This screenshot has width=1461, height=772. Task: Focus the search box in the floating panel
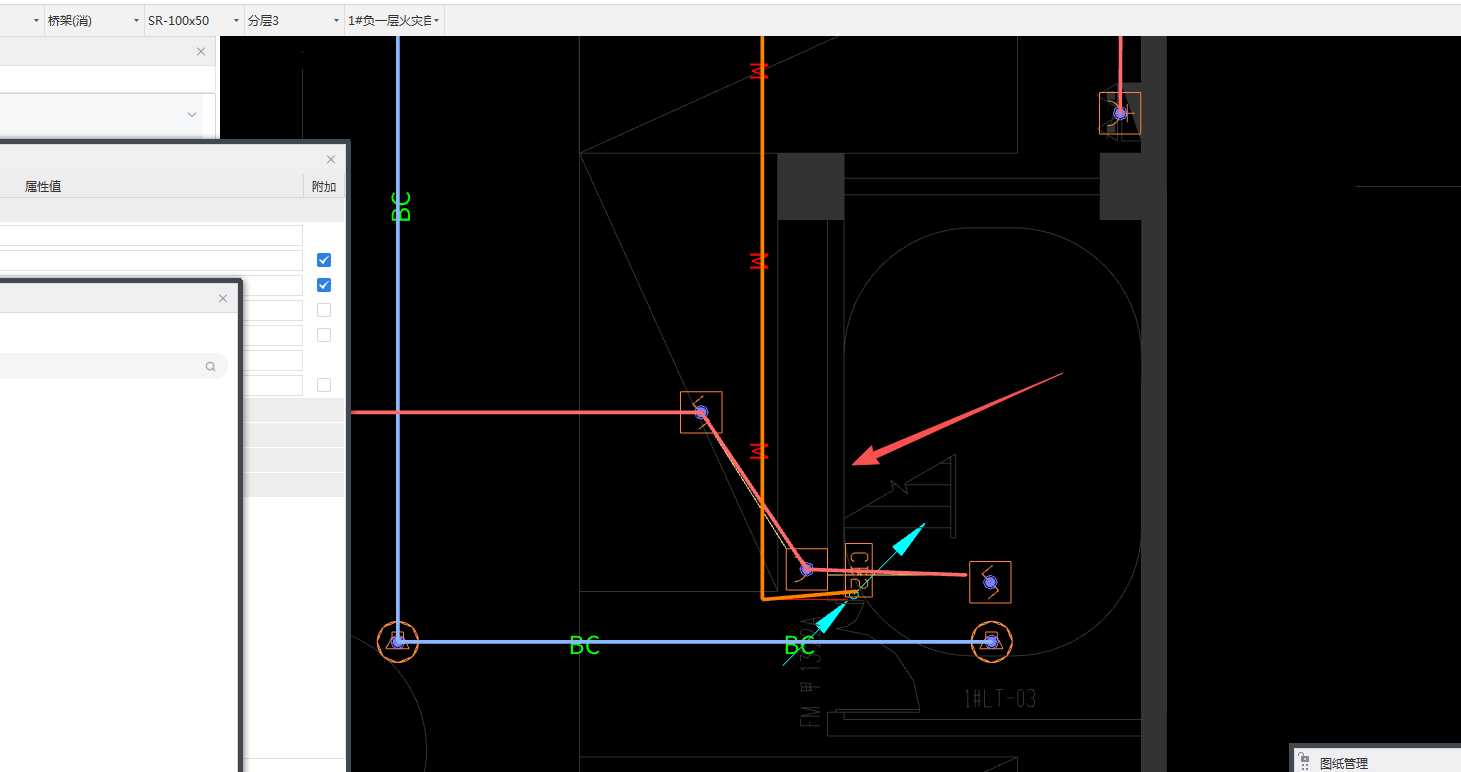point(113,367)
